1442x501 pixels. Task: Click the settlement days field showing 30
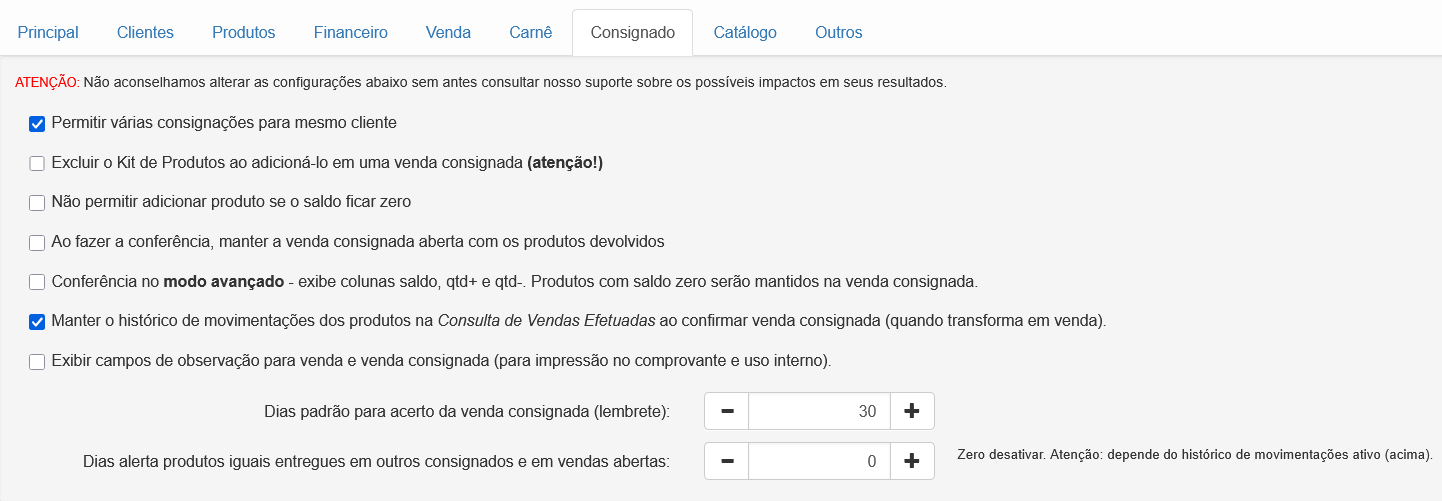coord(819,411)
